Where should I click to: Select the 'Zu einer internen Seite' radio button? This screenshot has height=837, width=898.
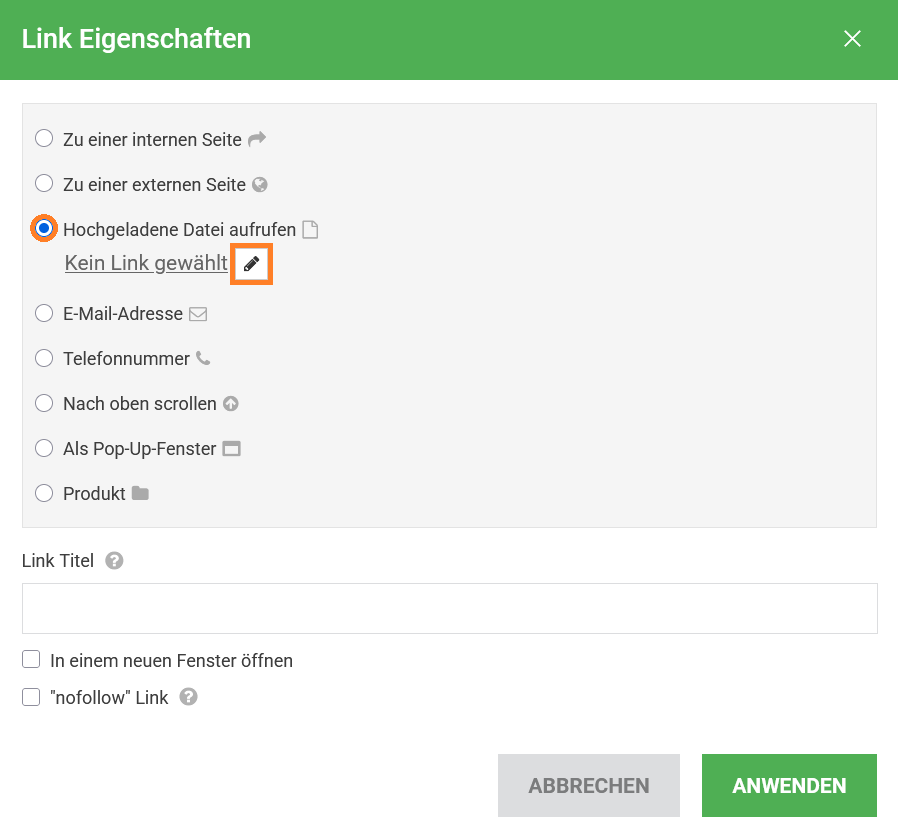click(x=44, y=139)
